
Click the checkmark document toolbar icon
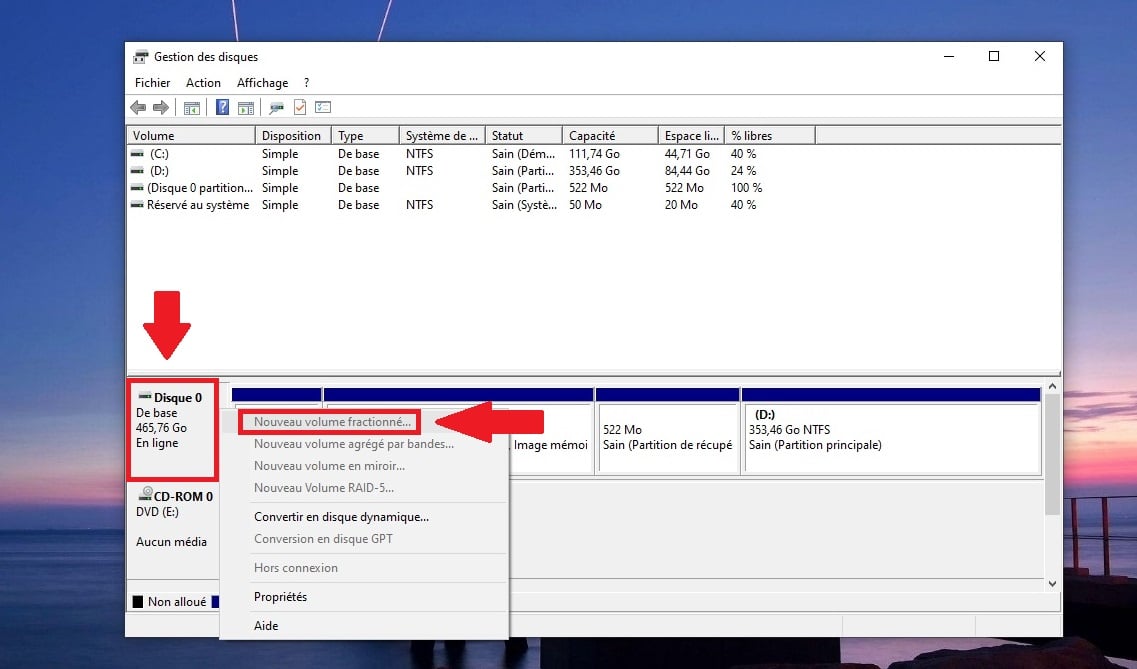tap(300, 107)
